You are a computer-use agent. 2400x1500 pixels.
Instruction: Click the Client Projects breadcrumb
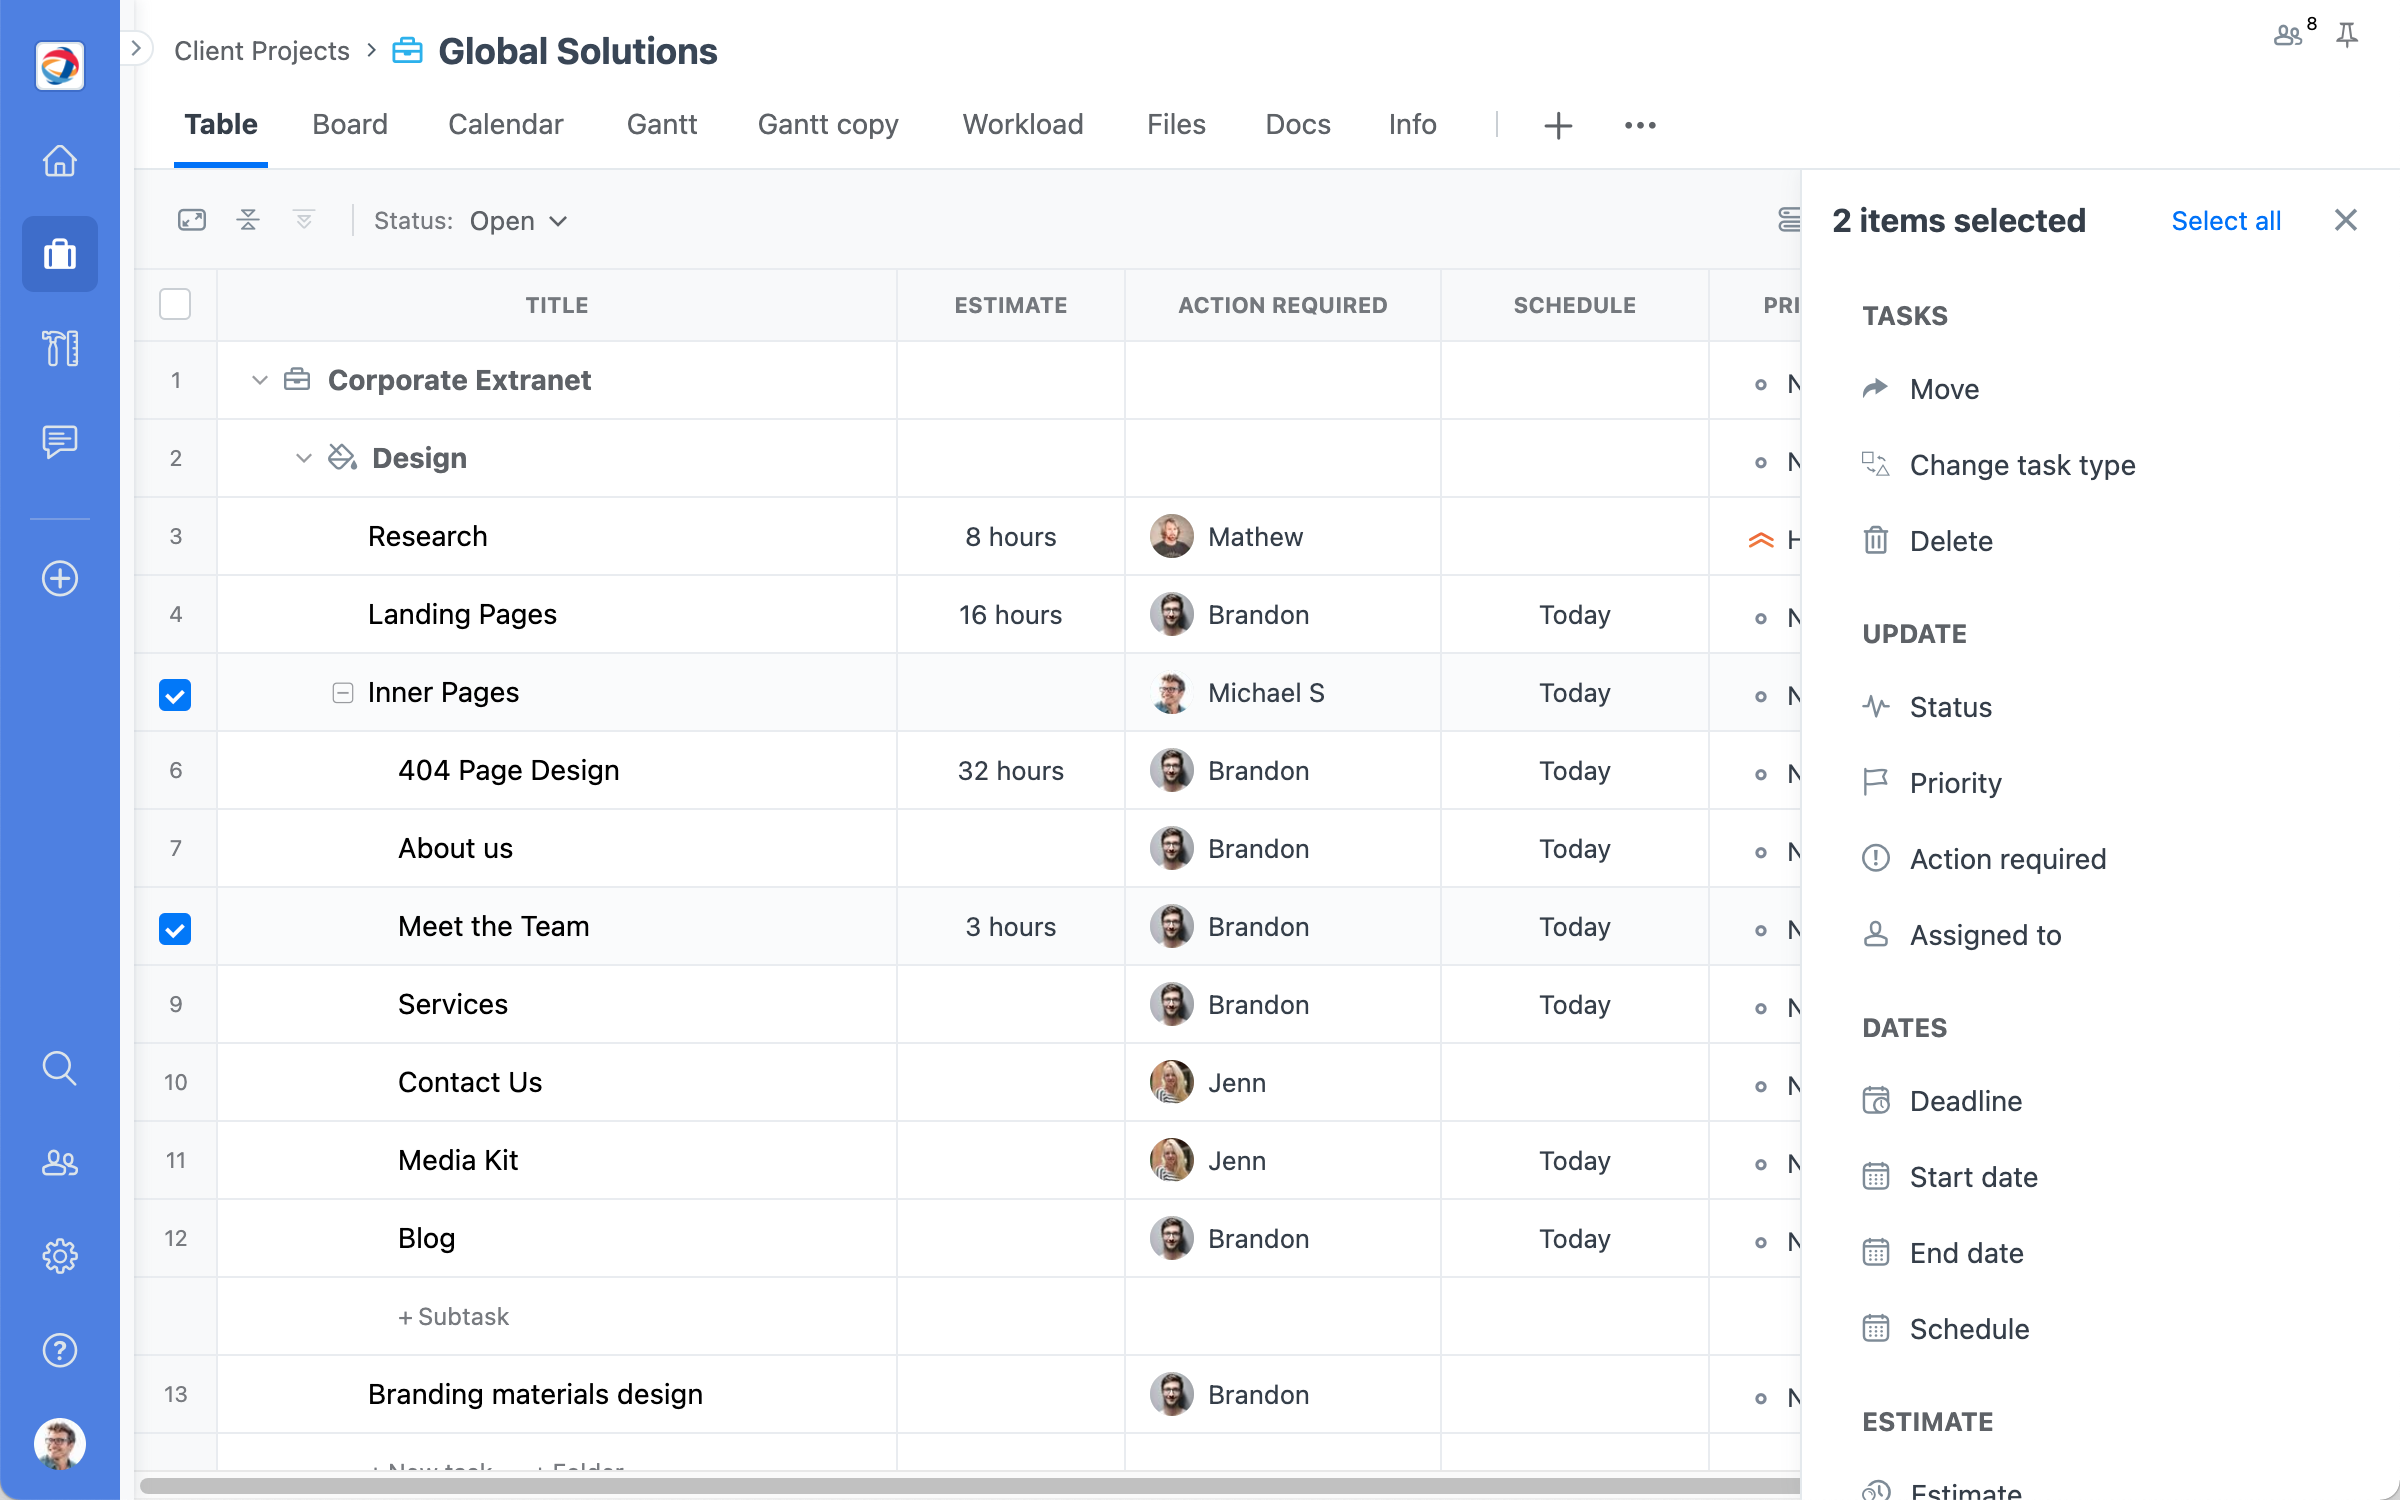click(x=262, y=51)
